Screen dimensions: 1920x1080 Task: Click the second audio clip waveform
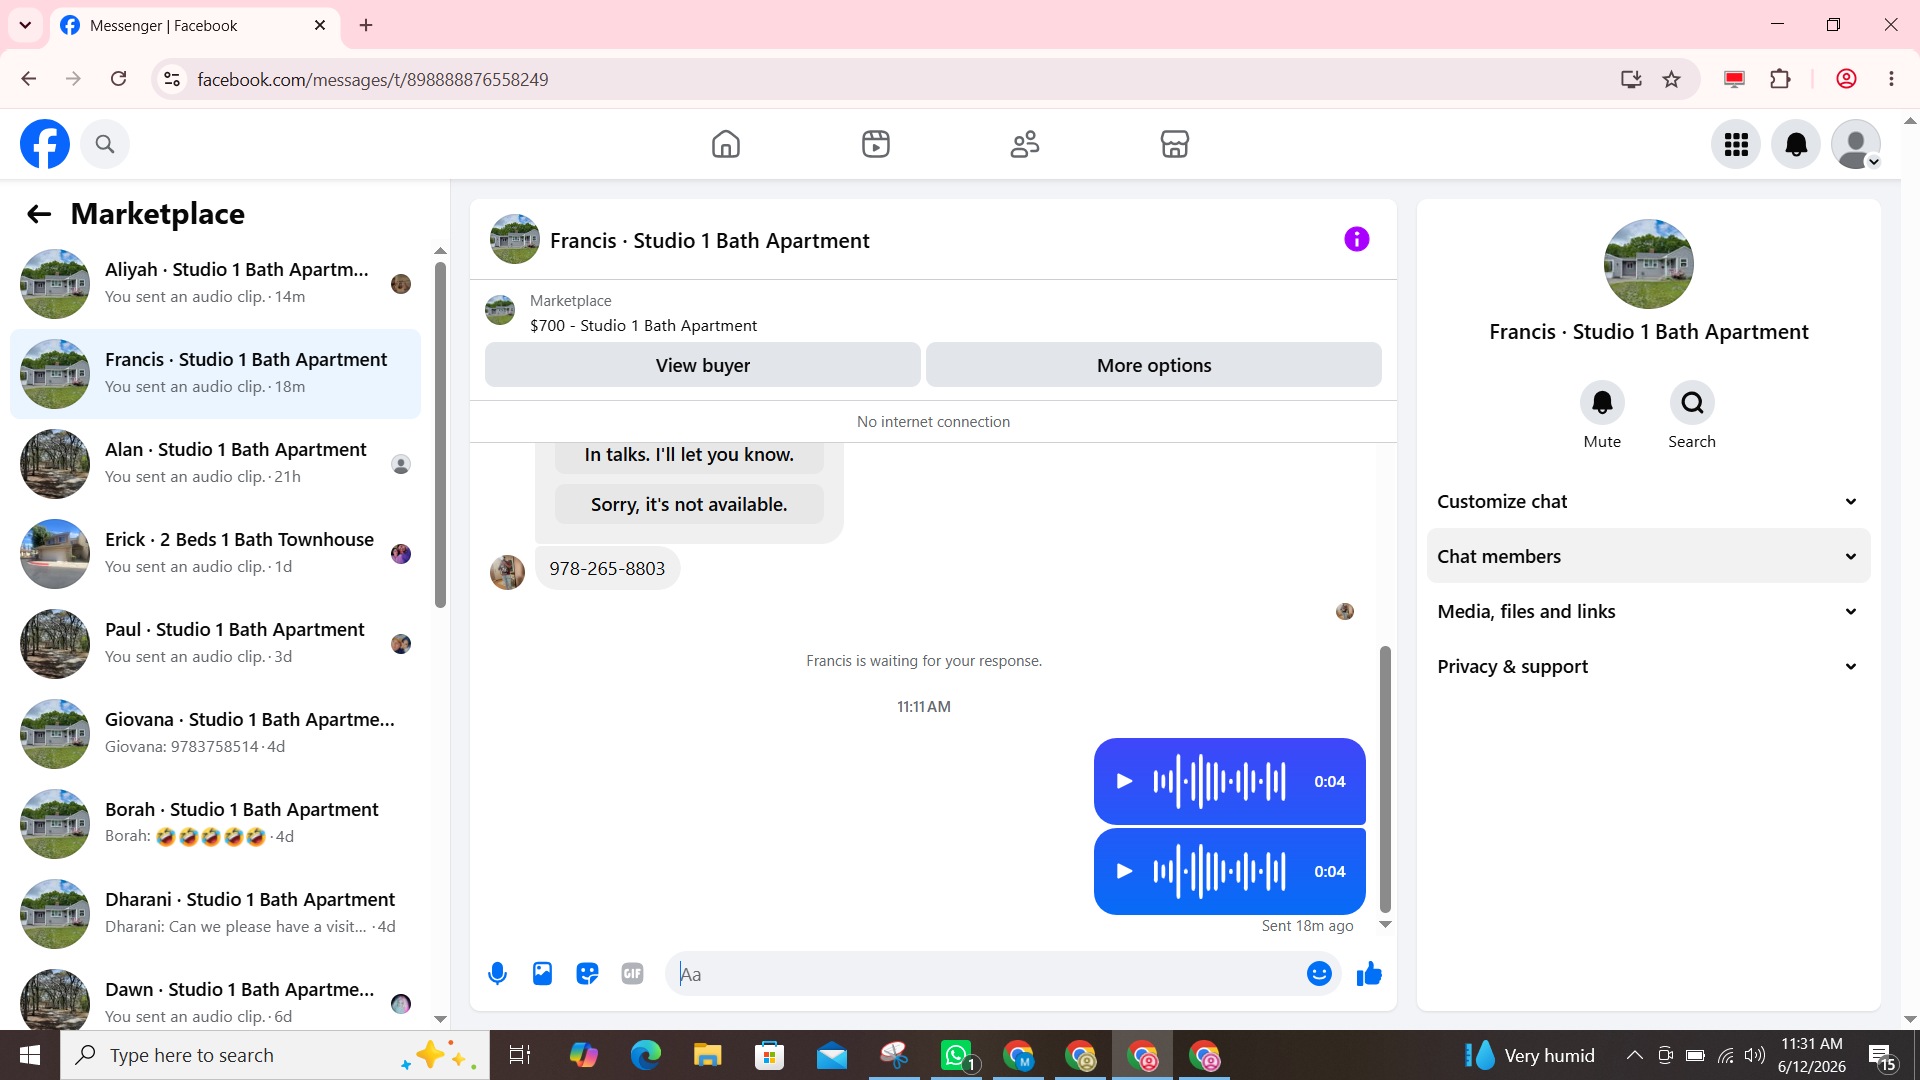pyautogui.click(x=1219, y=871)
